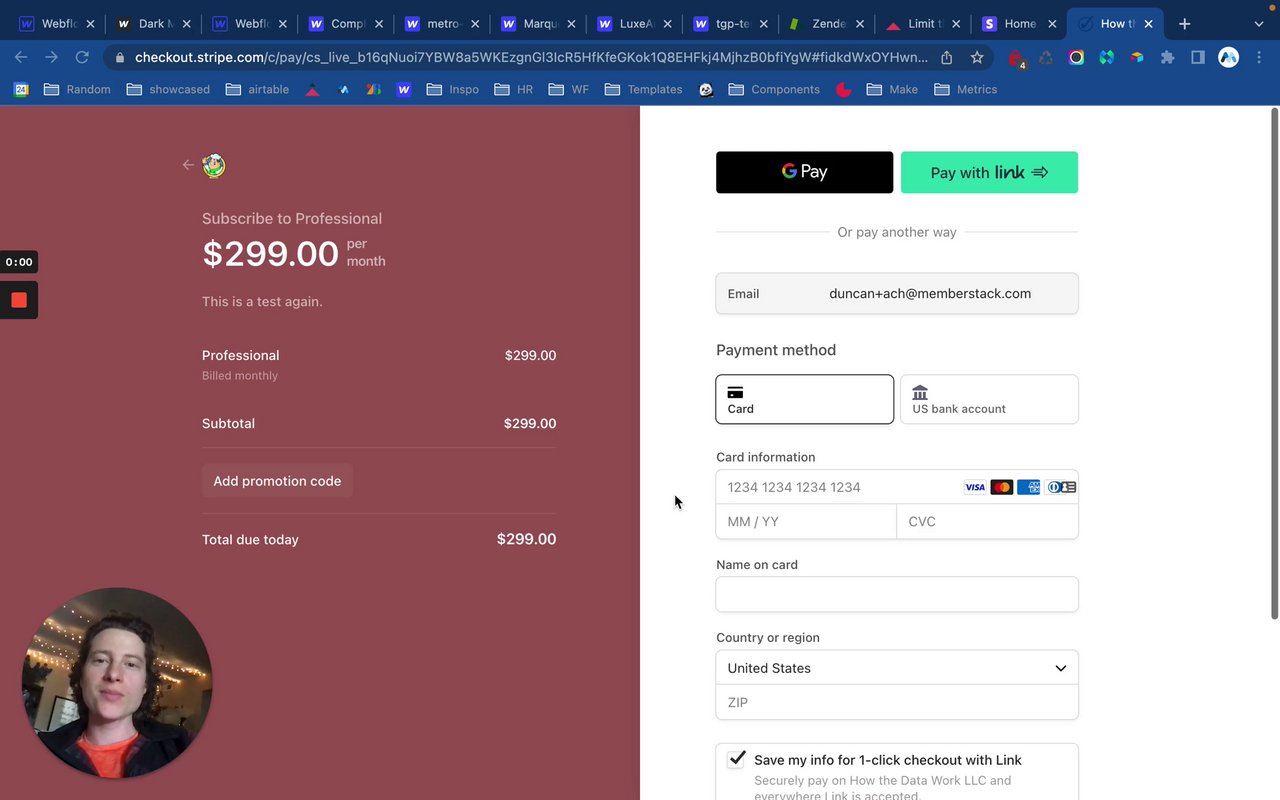1280x800 pixels.
Task: Click the back arrow beside merchant logo
Action: tap(188, 165)
